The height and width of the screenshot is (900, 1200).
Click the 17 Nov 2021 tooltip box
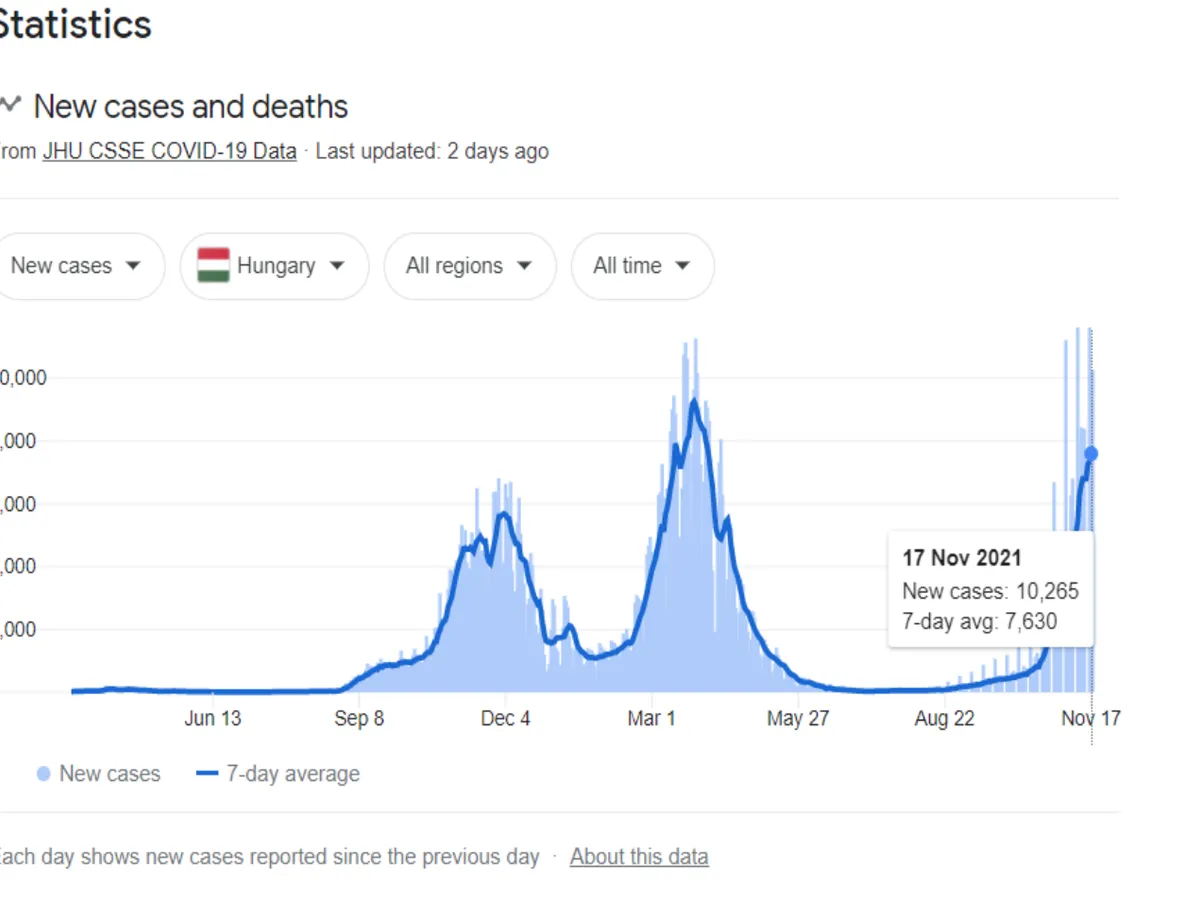point(990,590)
